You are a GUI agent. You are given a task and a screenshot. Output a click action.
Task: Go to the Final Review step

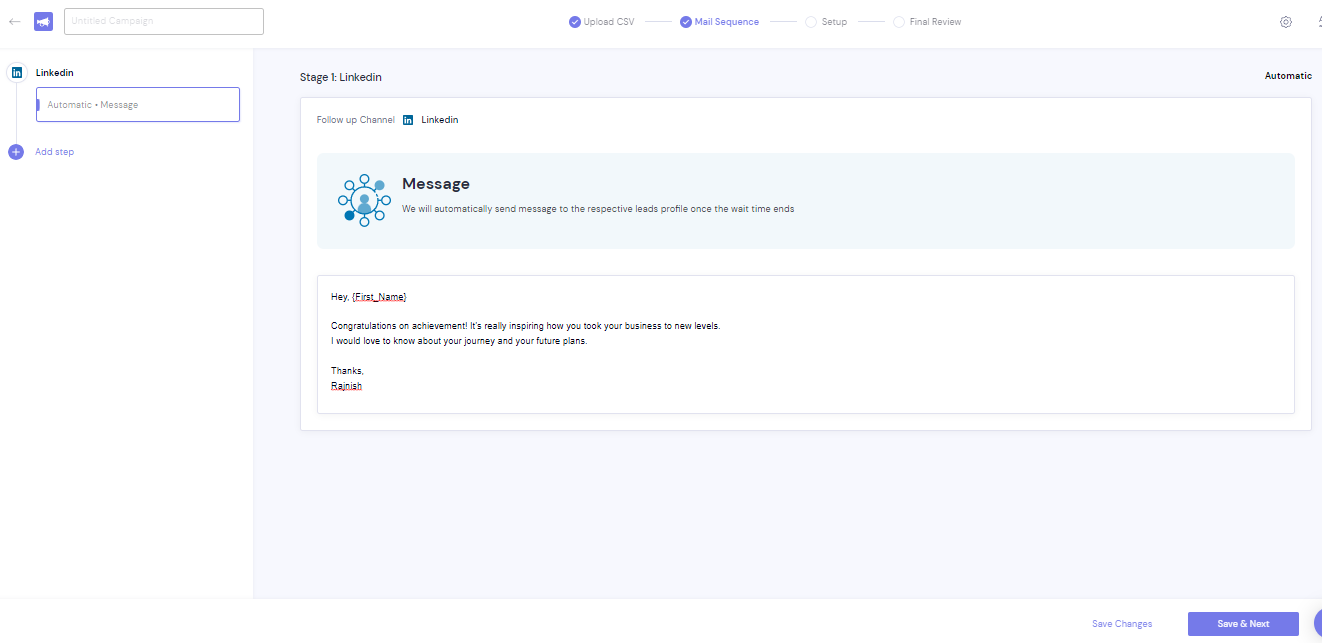[927, 22]
